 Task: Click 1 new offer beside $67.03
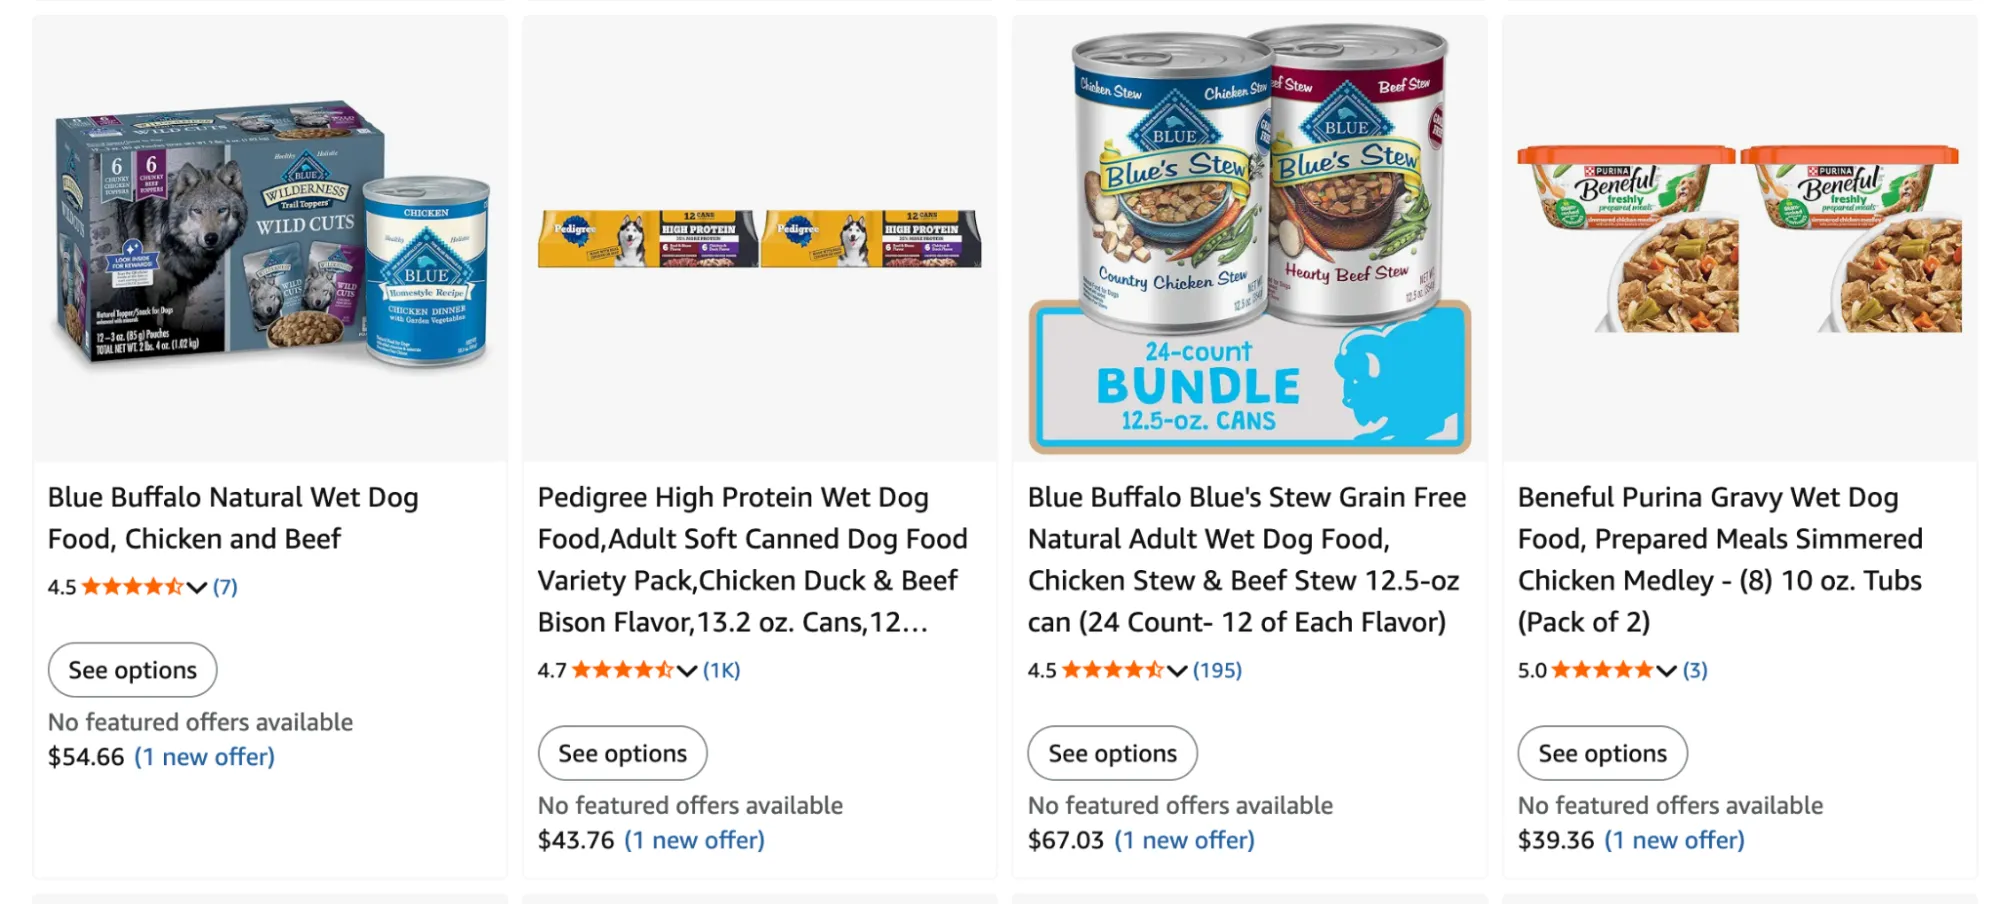point(1183,840)
